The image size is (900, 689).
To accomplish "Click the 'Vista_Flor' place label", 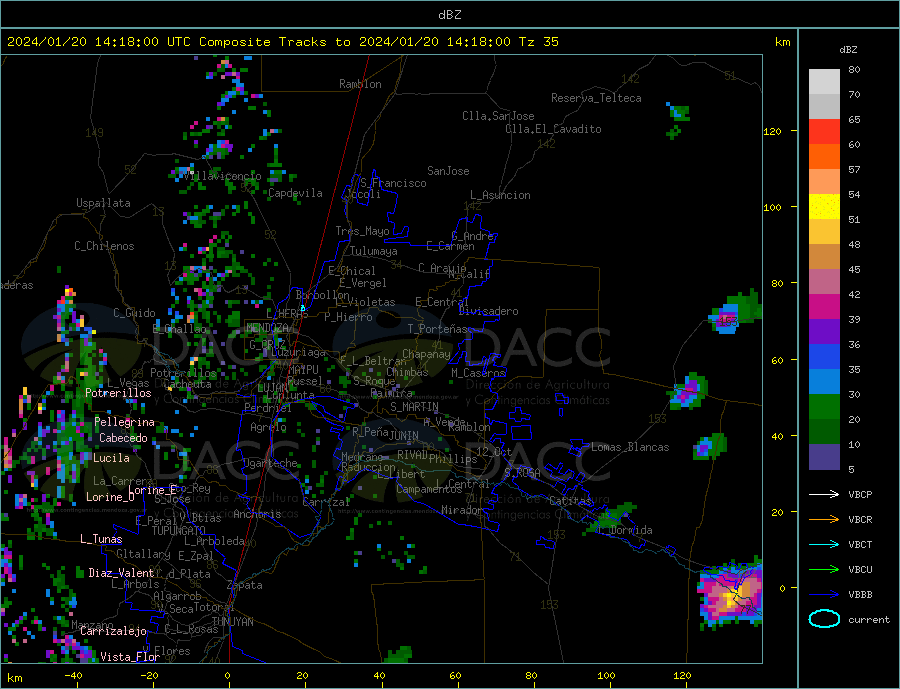I will click(x=130, y=657).
